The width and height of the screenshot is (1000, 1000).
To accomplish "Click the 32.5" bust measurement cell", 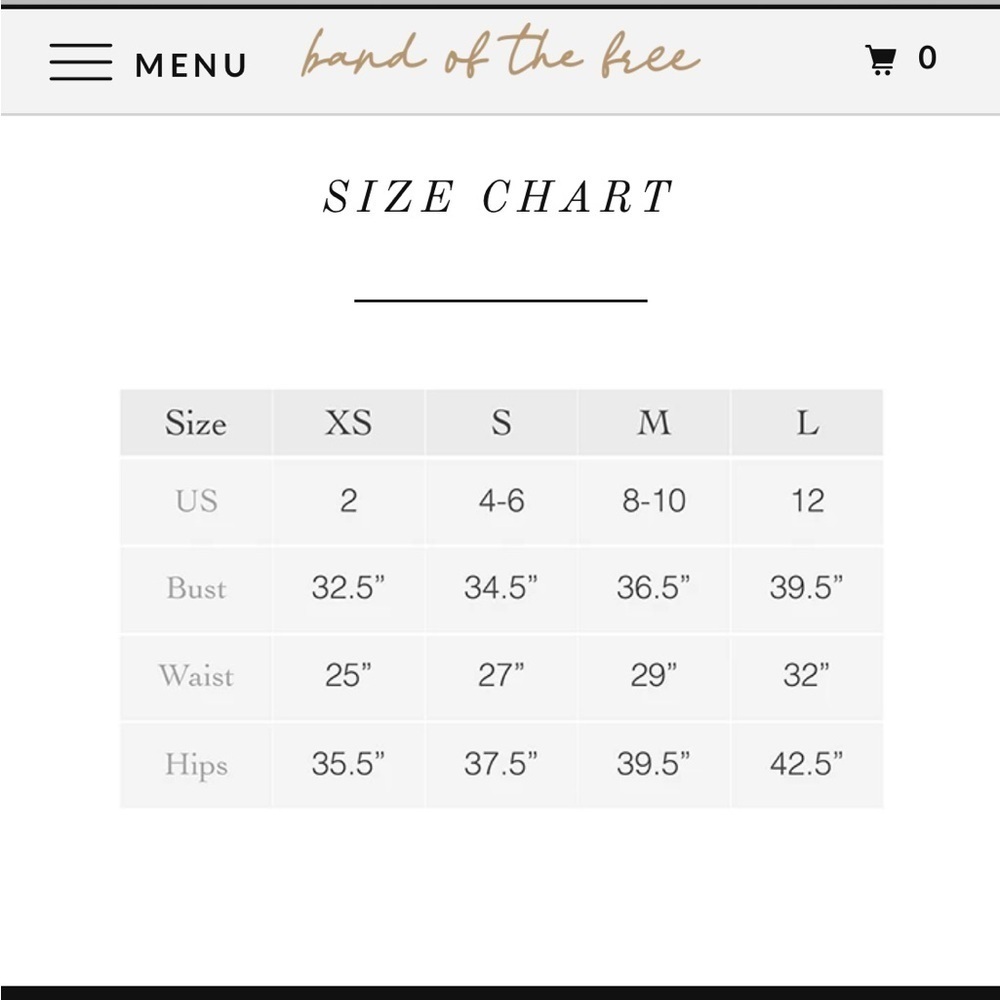I will (x=348, y=588).
